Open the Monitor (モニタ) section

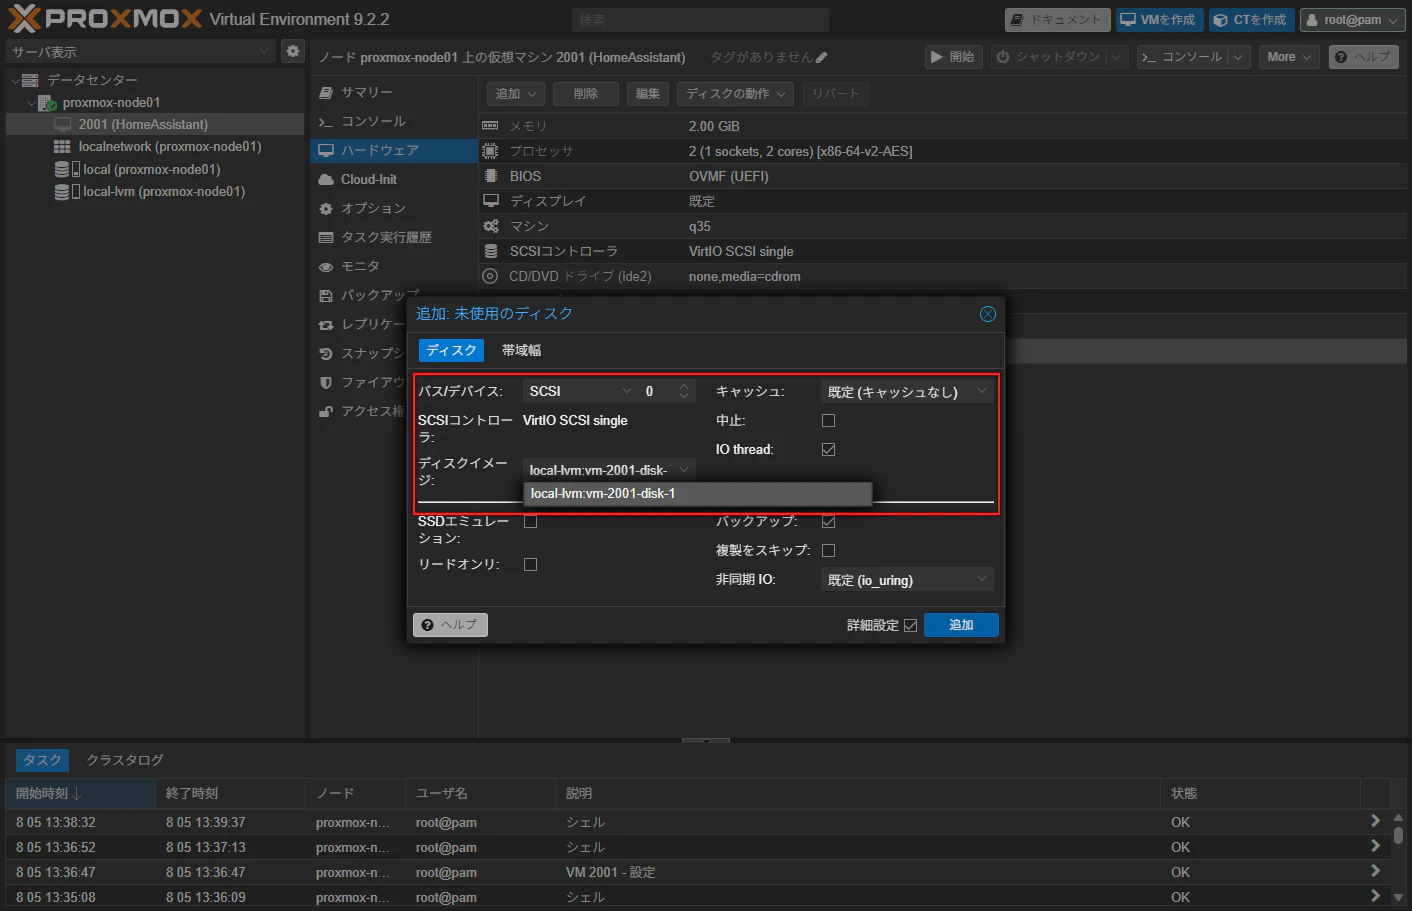tap(394, 266)
